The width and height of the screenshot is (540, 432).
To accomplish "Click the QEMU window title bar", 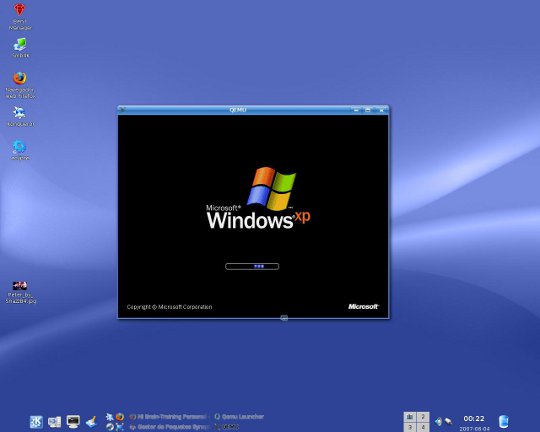I will (x=238, y=110).
